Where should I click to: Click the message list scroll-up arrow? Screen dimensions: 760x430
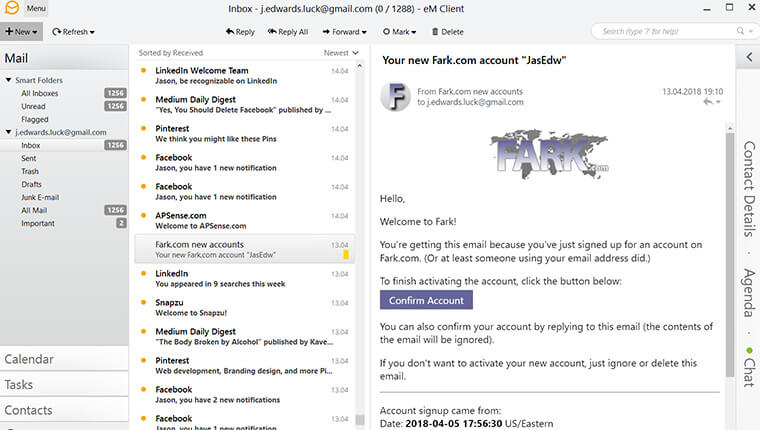coord(360,65)
